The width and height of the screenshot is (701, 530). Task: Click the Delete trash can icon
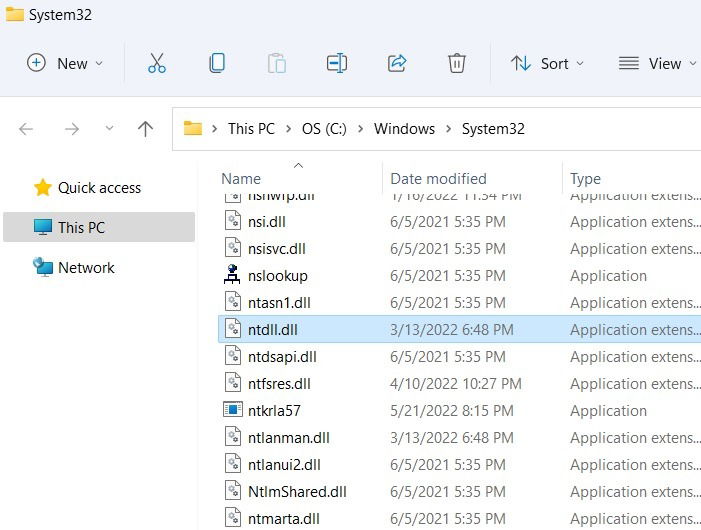[456, 63]
